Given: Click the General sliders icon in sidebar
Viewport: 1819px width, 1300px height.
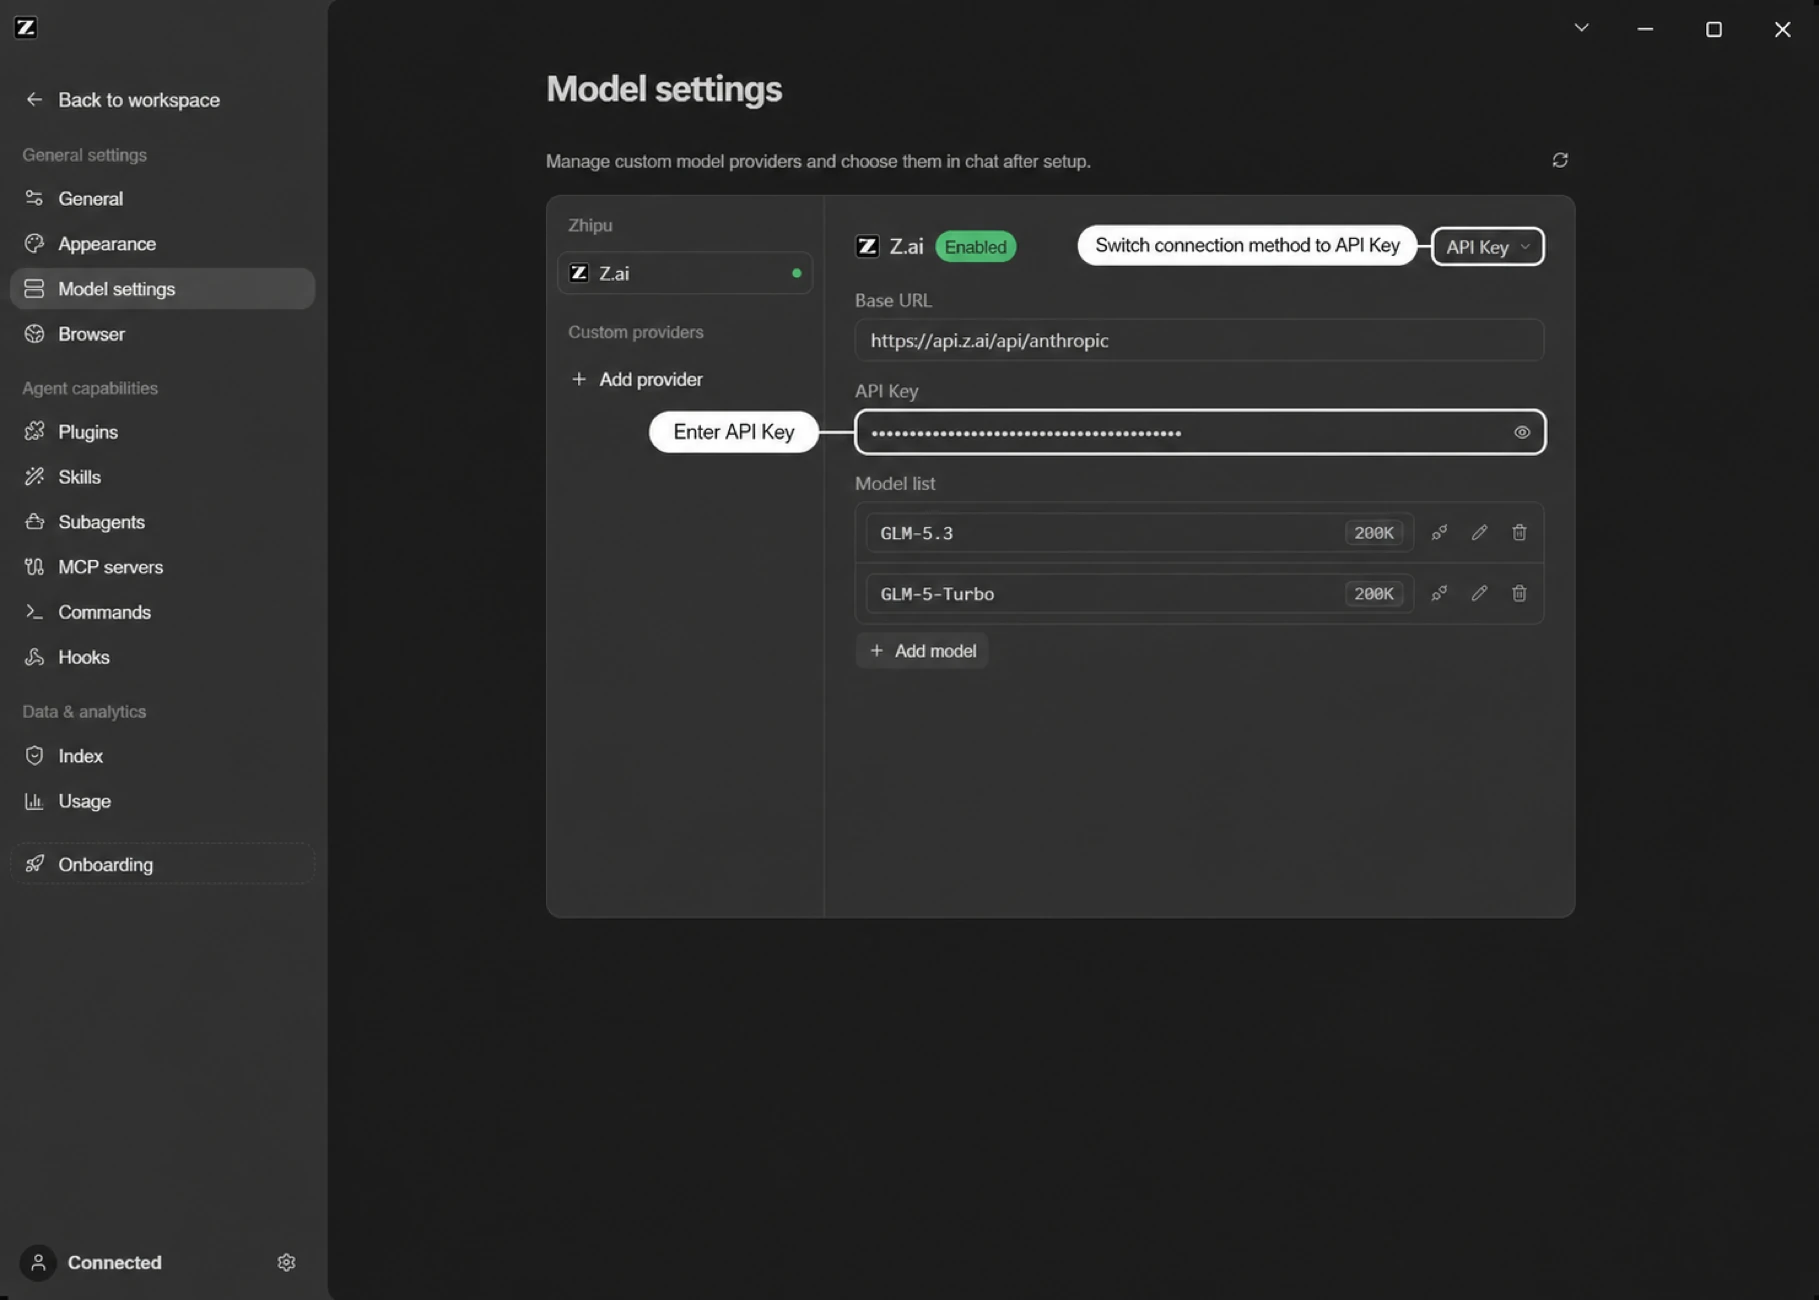Looking at the screenshot, I should coord(34,198).
